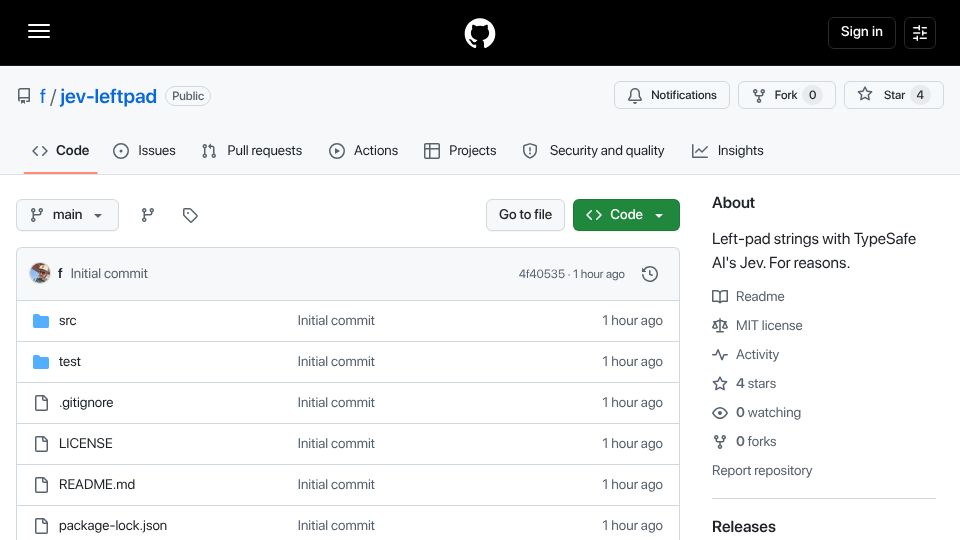Viewport: 960px width, 540px height.
Task: Open owner profile link 'f'
Action: (43, 96)
